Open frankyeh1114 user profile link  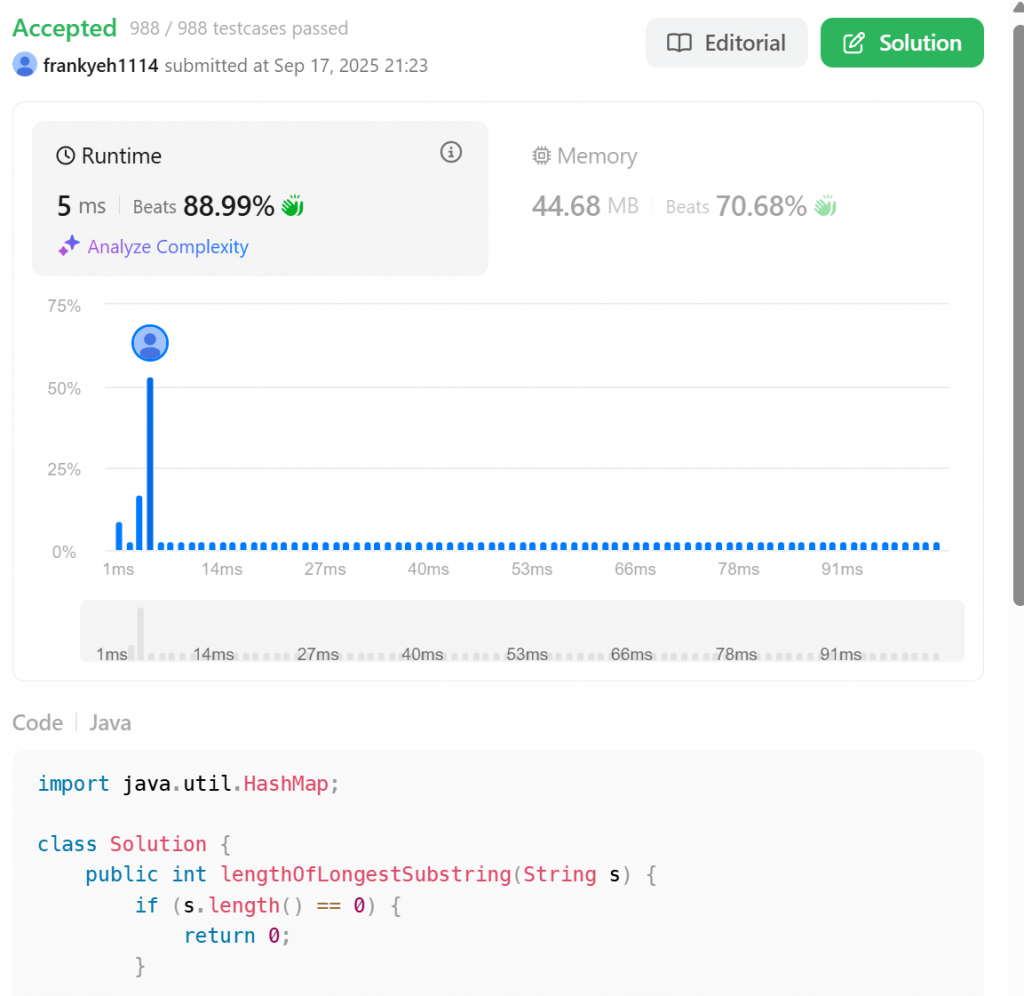101,66
